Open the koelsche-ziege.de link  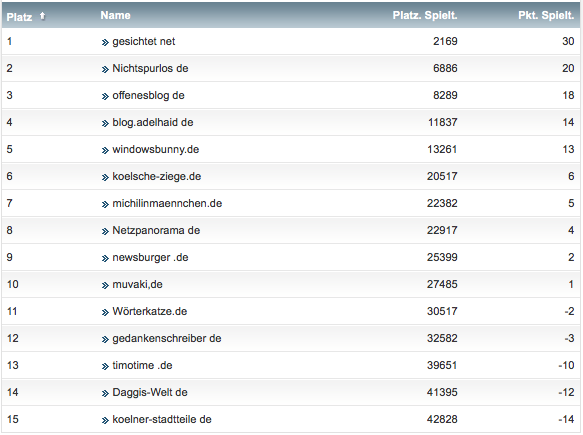pyautogui.click(x=157, y=176)
